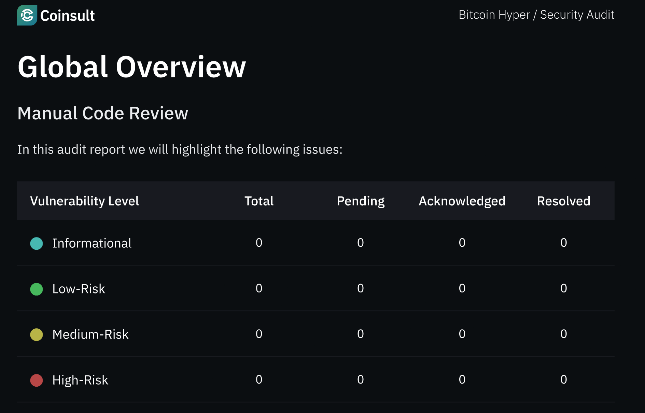Click the green Low-Risk severity dot
The width and height of the screenshot is (645, 413).
37,289
